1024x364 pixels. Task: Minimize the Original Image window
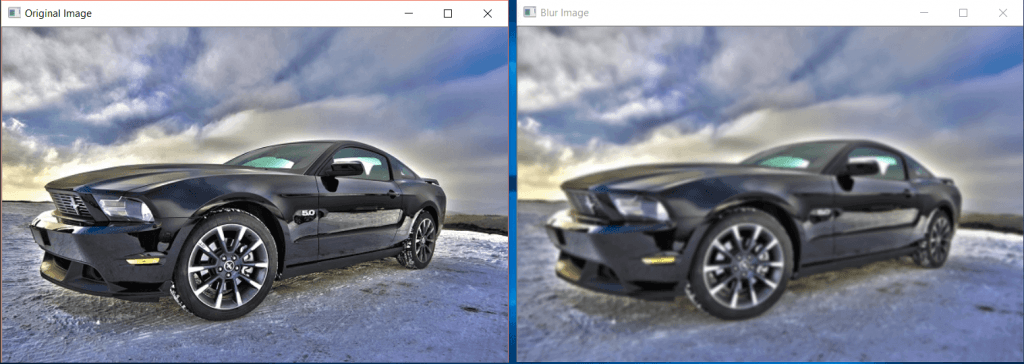tap(408, 14)
